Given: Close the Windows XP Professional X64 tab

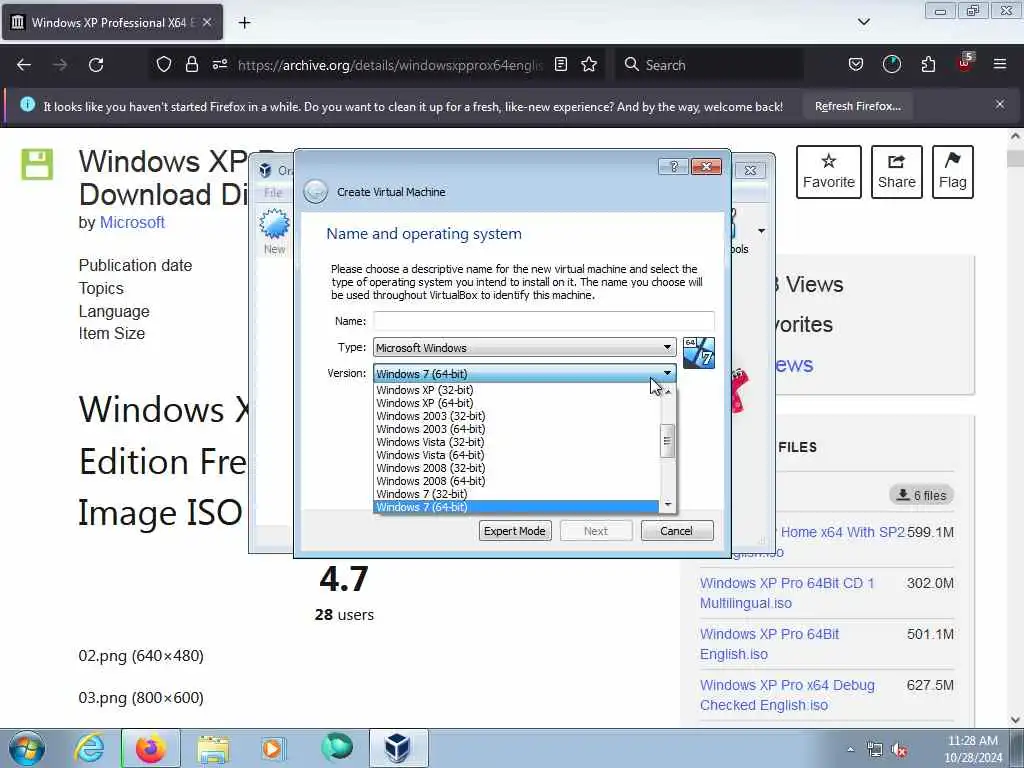Looking at the screenshot, I should click(x=206, y=23).
